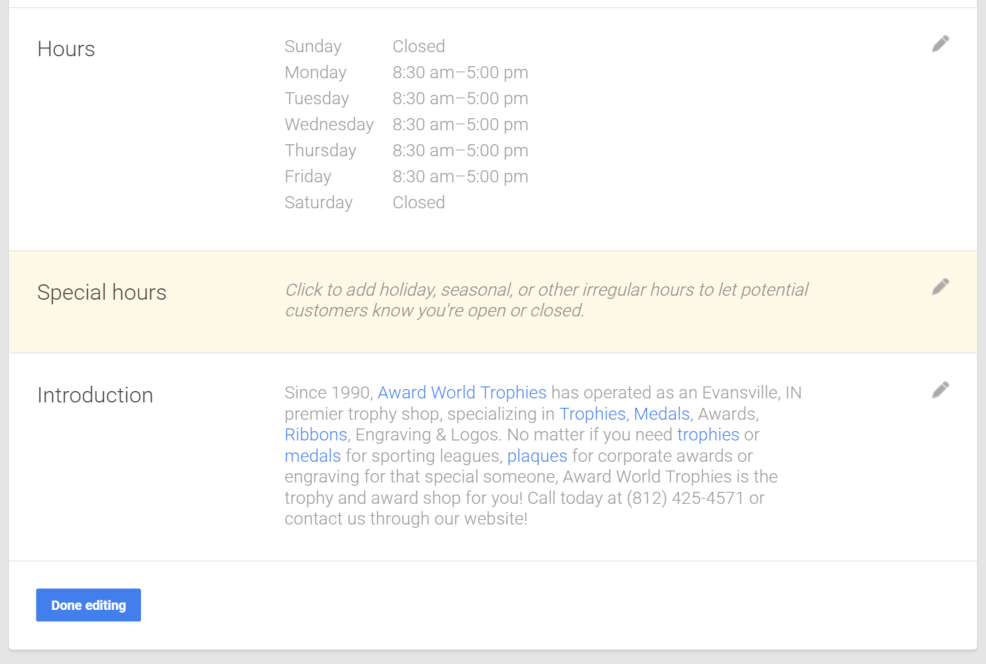986x664 pixels.
Task: Follow the Trophies link in introduction
Action: tap(592, 414)
